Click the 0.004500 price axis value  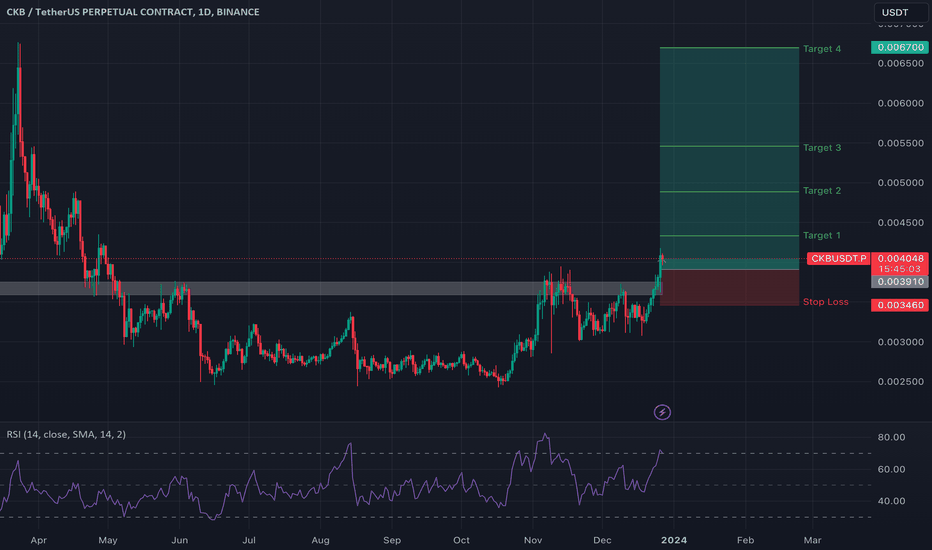click(x=900, y=223)
